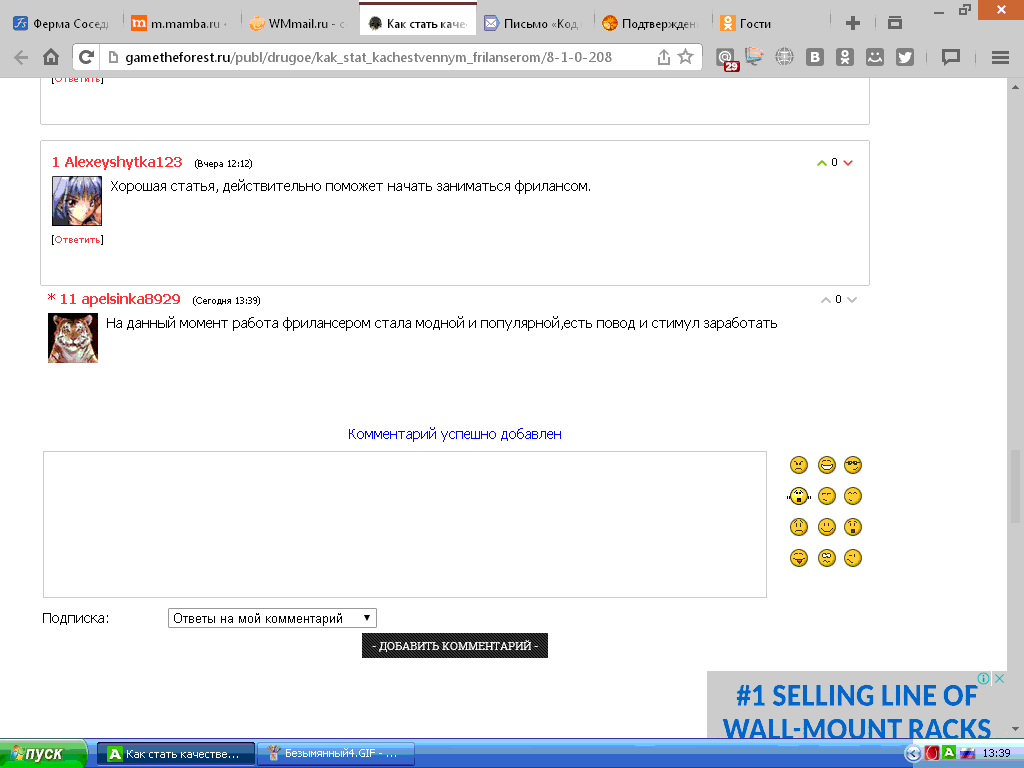Screen dimensions: 1024x768
Task: Open Безымянный4.GIF taskbar window
Action: click(x=336, y=754)
